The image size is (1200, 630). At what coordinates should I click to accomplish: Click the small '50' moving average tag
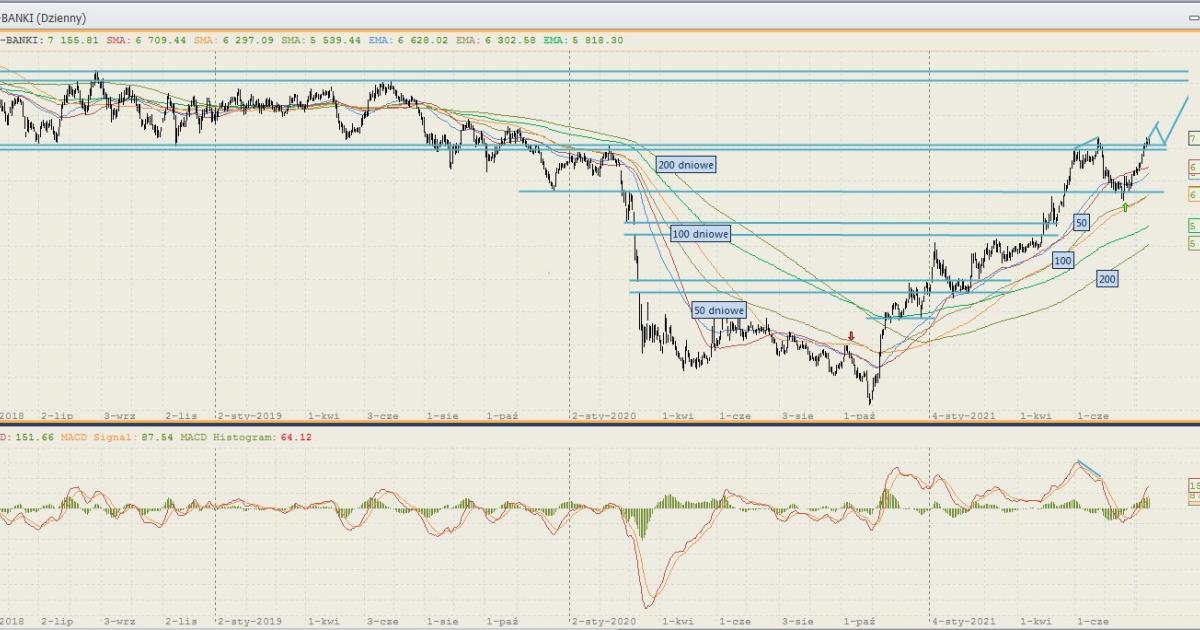1081,223
